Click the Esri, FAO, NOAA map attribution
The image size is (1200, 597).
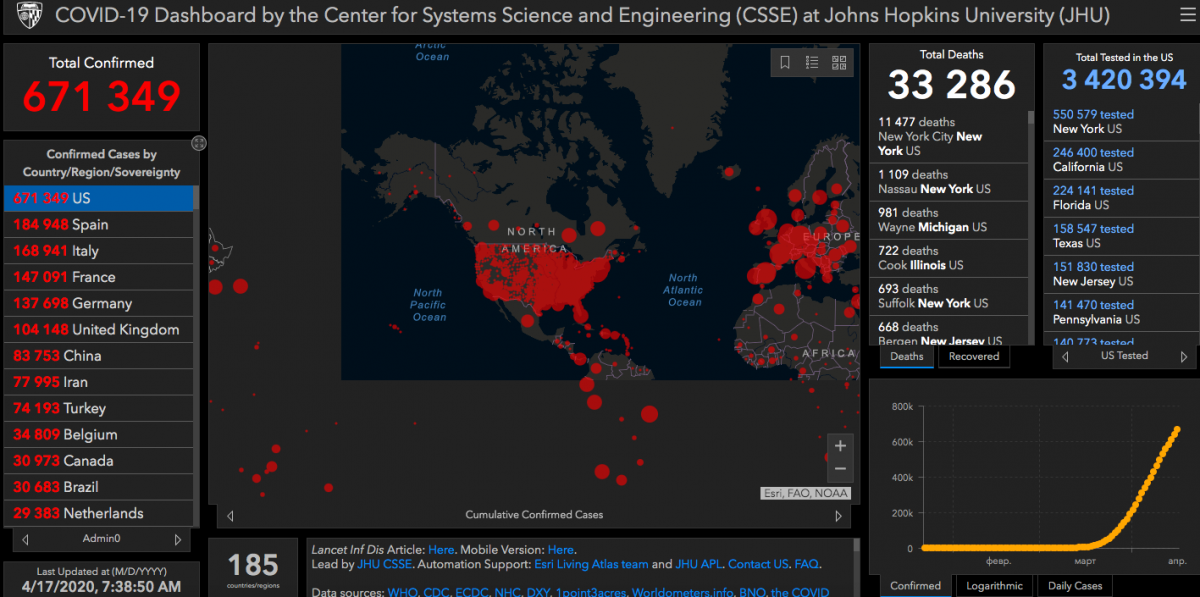coord(805,493)
